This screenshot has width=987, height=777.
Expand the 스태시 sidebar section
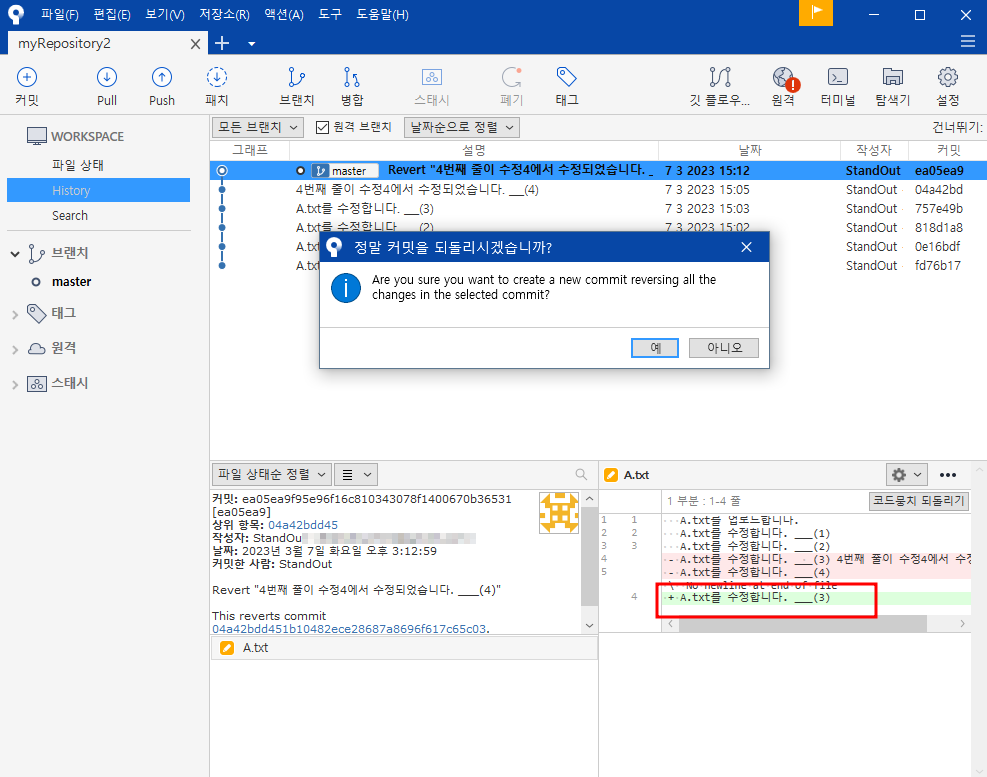[15, 385]
